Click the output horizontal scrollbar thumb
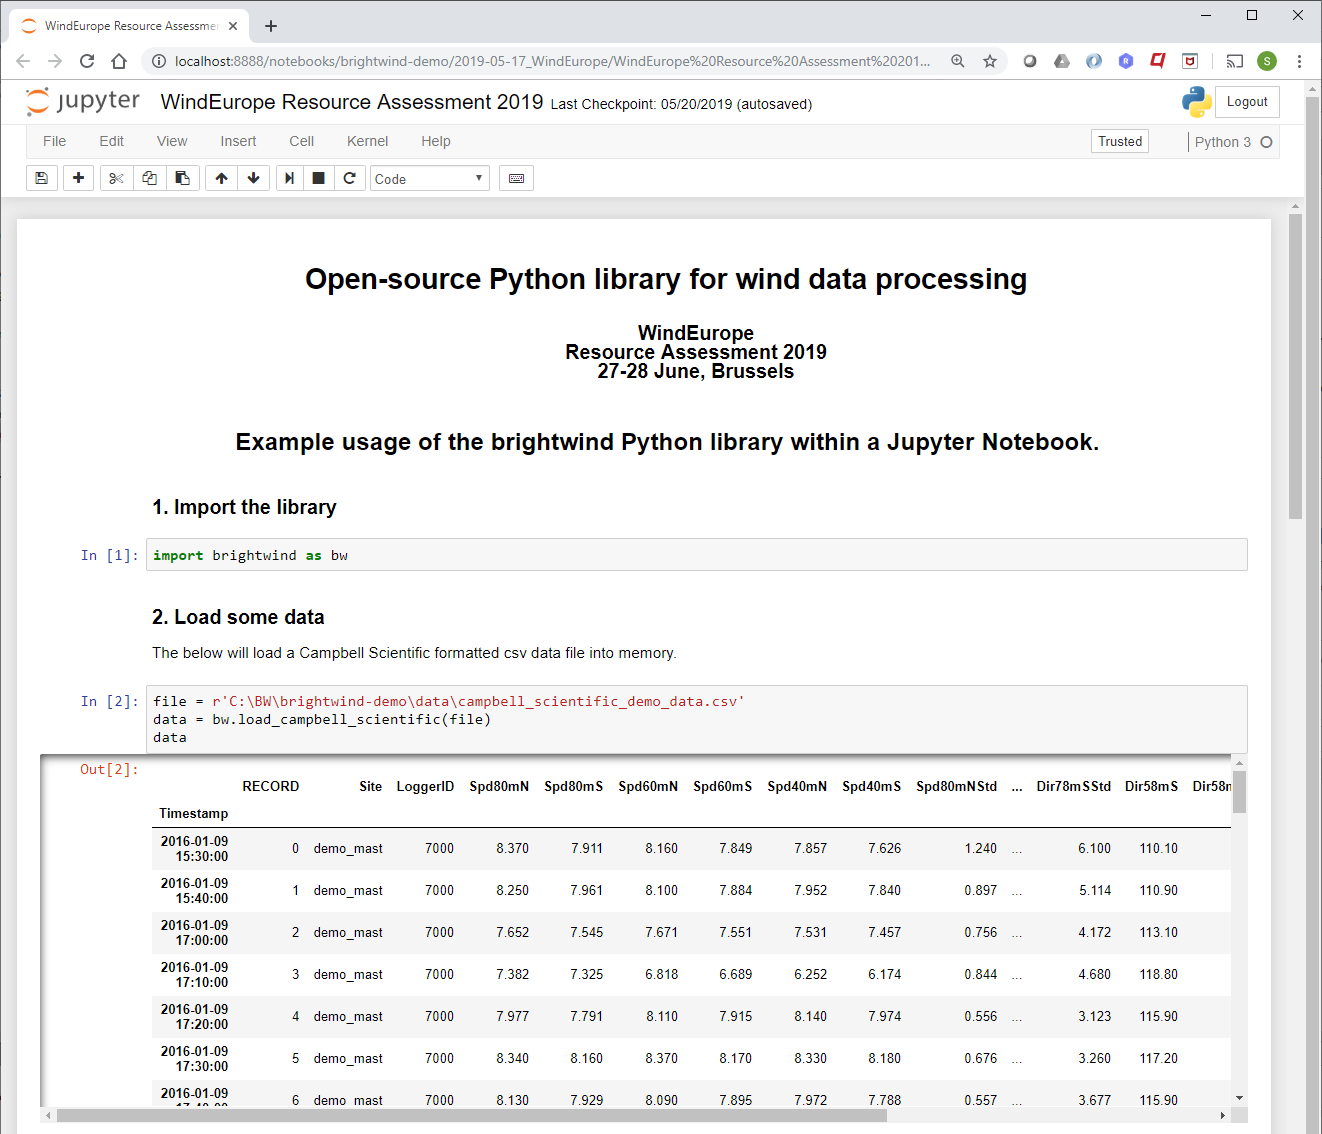Screen dimensions: 1322x1134 [471, 1115]
